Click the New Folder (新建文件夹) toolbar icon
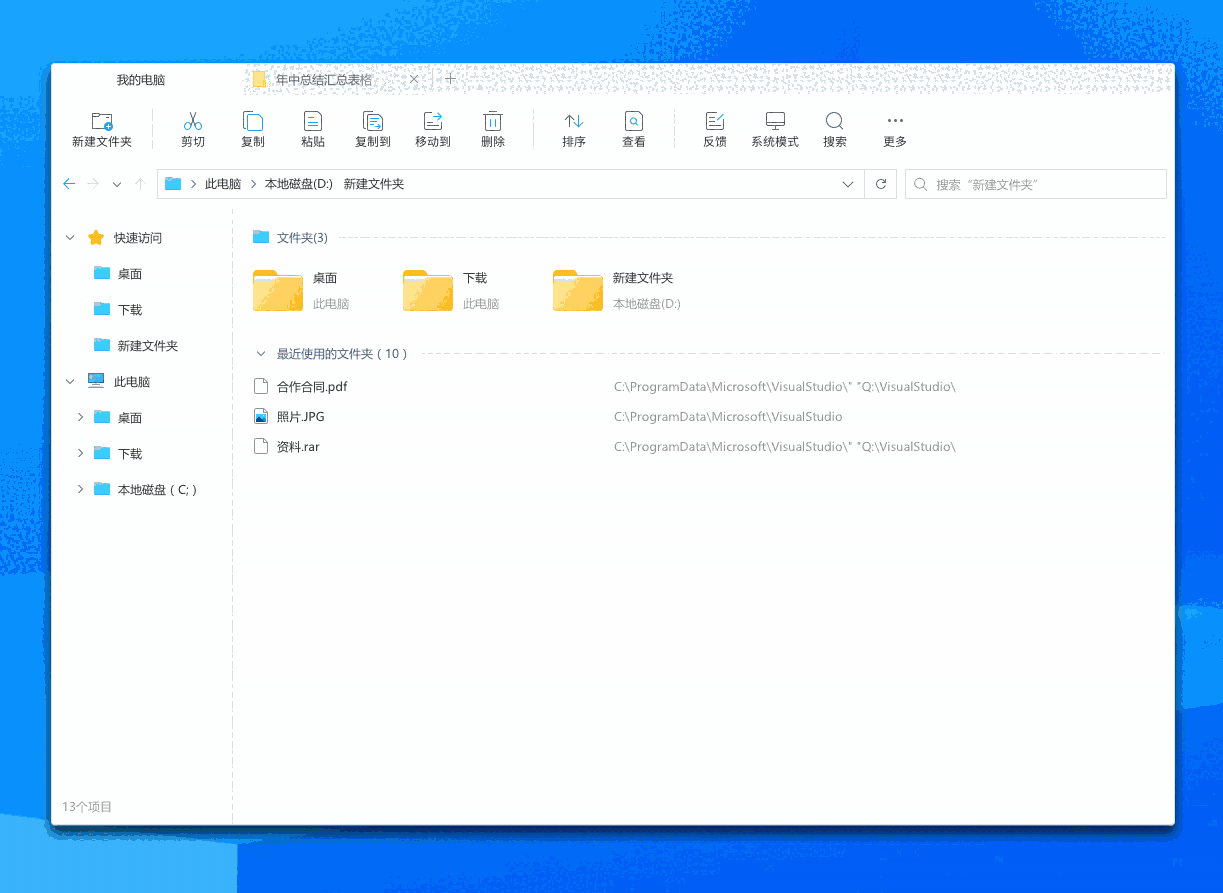 pos(102,122)
